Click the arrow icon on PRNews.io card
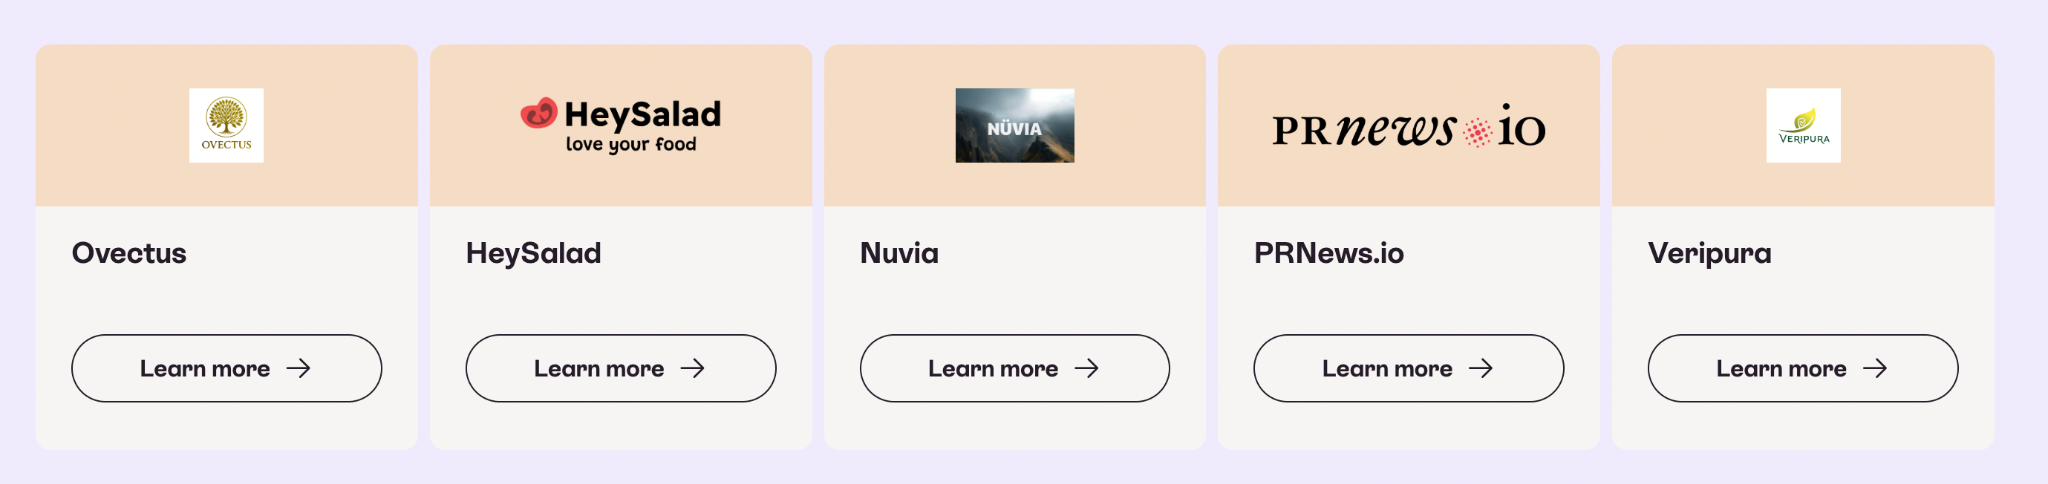The height and width of the screenshot is (484, 2048). click(x=1480, y=369)
